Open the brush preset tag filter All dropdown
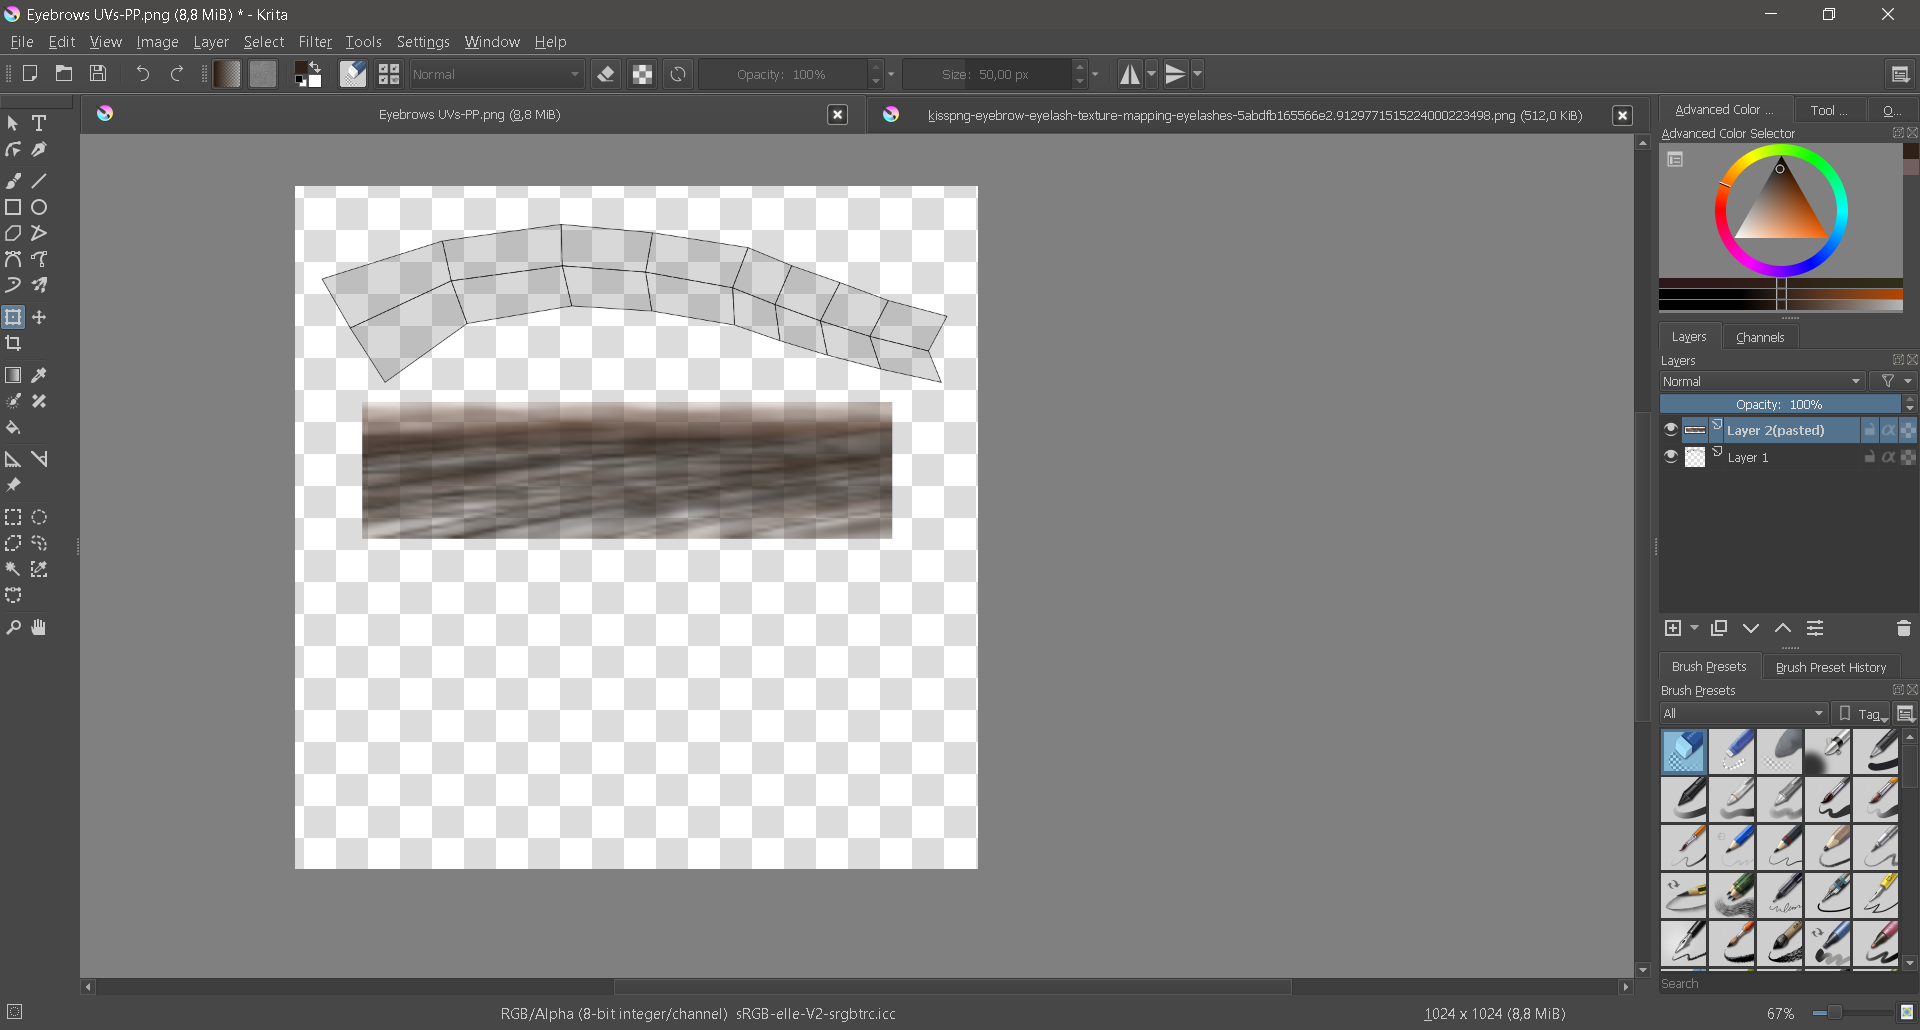 pos(1744,713)
